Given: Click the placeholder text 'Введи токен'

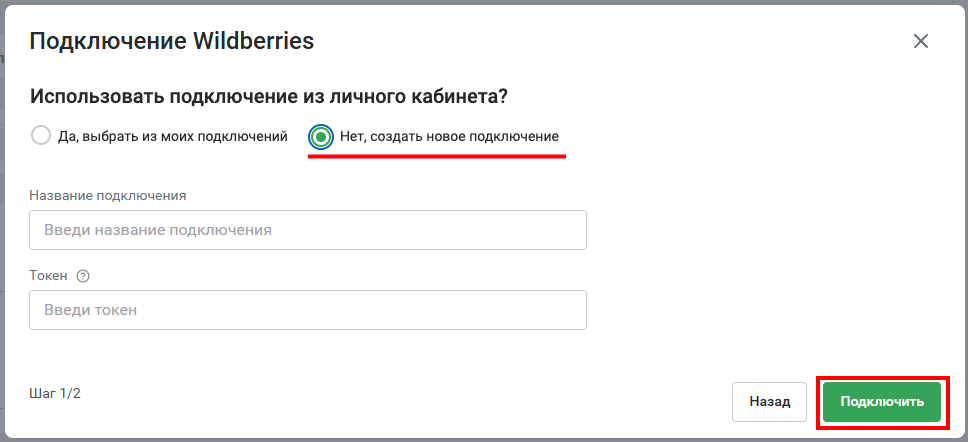Looking at the screenshot, I should (x=90, y=310).
